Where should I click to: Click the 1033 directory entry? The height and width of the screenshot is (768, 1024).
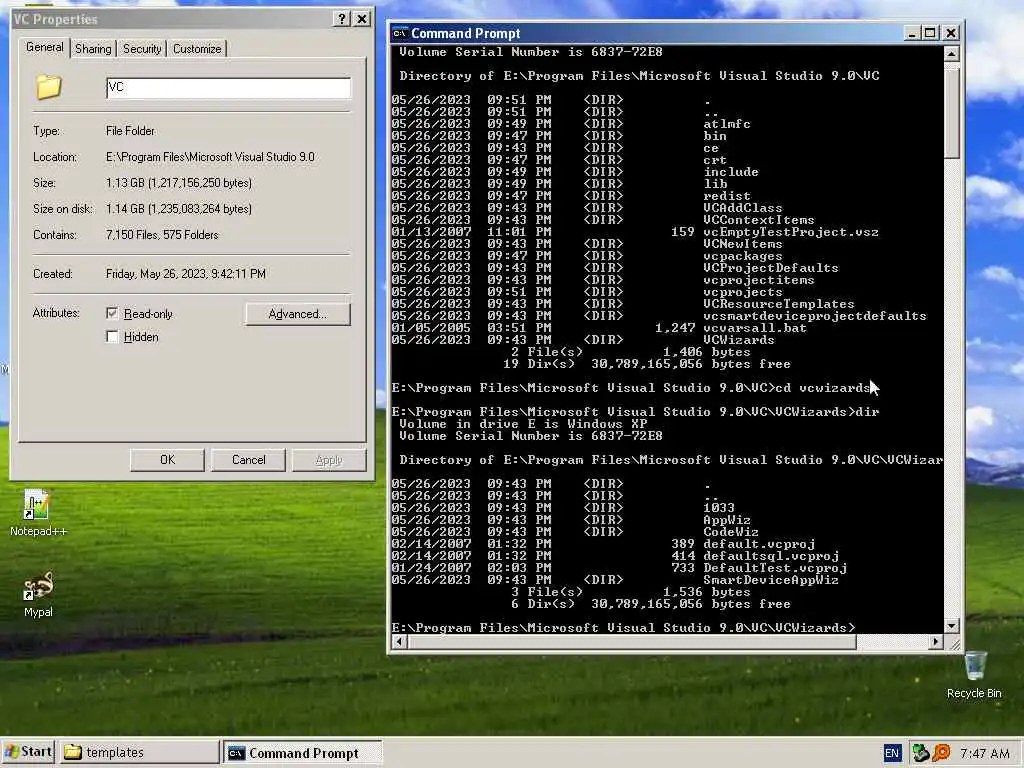coord(718,508)
